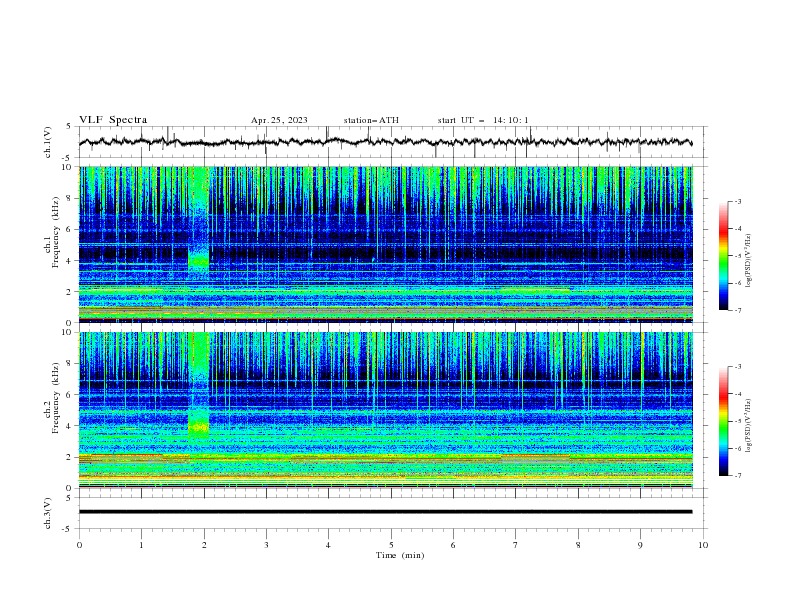Viewport: 792px width, 612px height.
Task: Click time-axis tick label "1" at the bottom
Action: (141, 545)
